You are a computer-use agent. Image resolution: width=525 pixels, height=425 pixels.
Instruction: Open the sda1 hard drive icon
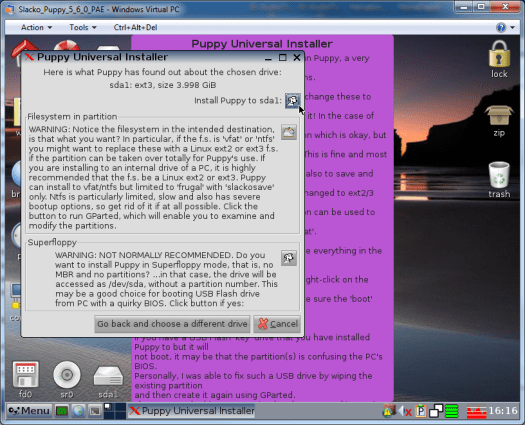pos(108,381)
